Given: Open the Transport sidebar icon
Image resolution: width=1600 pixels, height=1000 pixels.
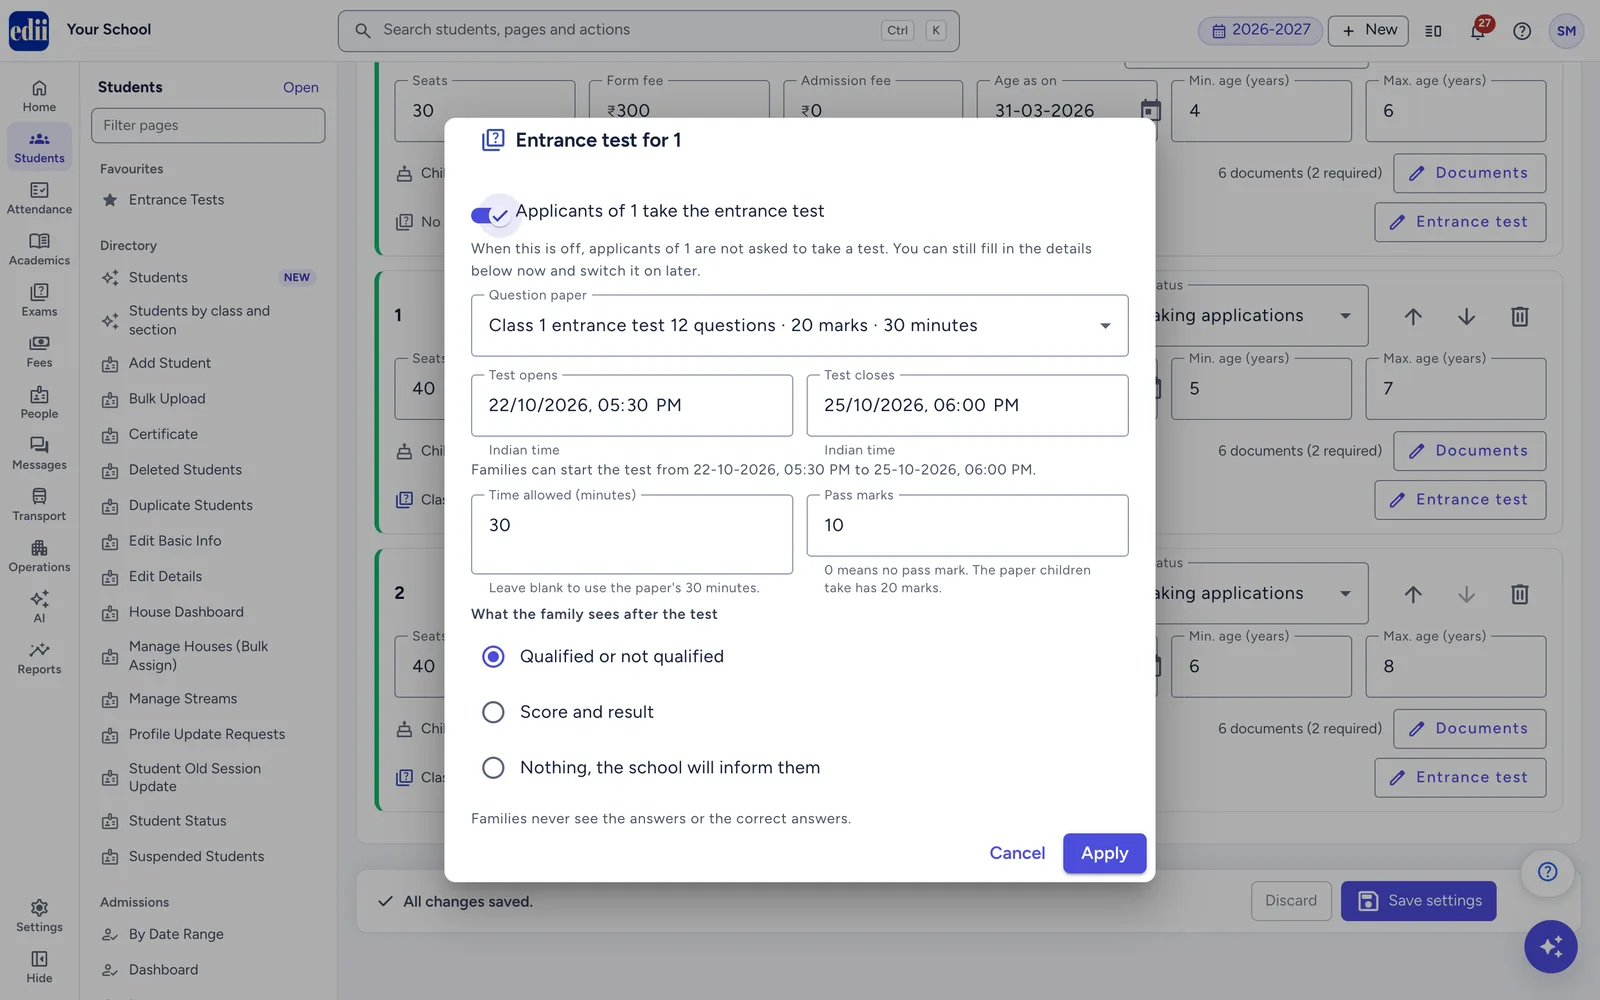Looking at the screenshot, I should [x=39, y=505].
